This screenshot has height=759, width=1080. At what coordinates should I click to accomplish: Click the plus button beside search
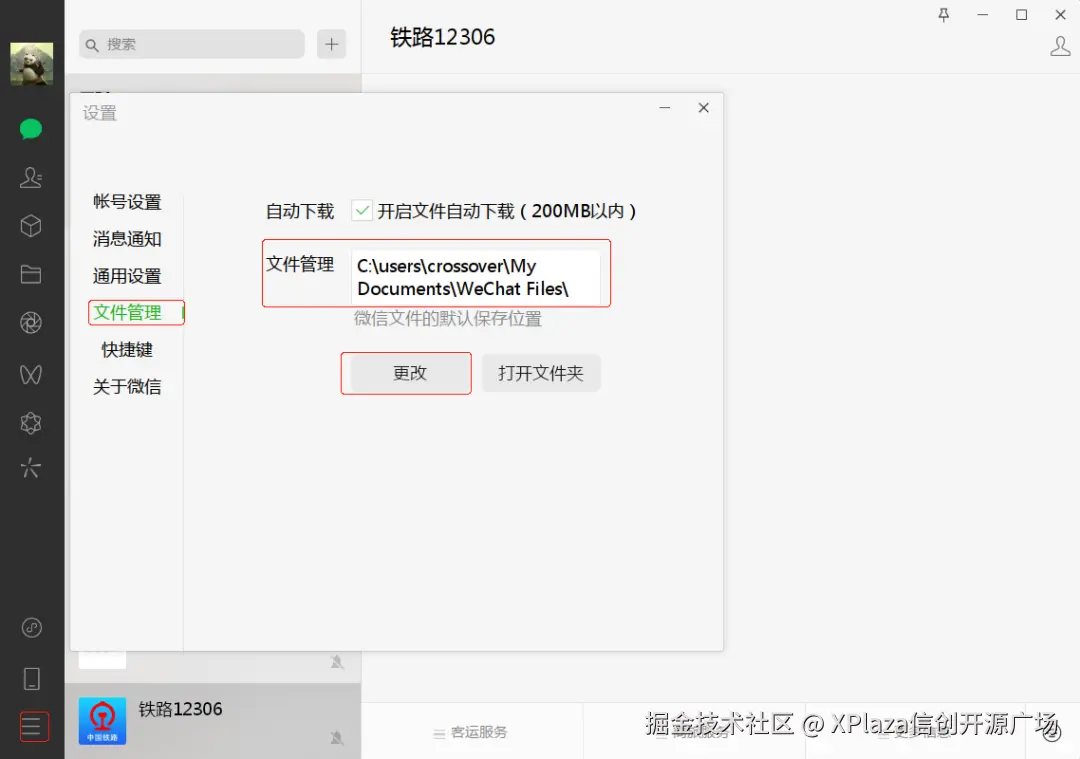coord(331,44)
